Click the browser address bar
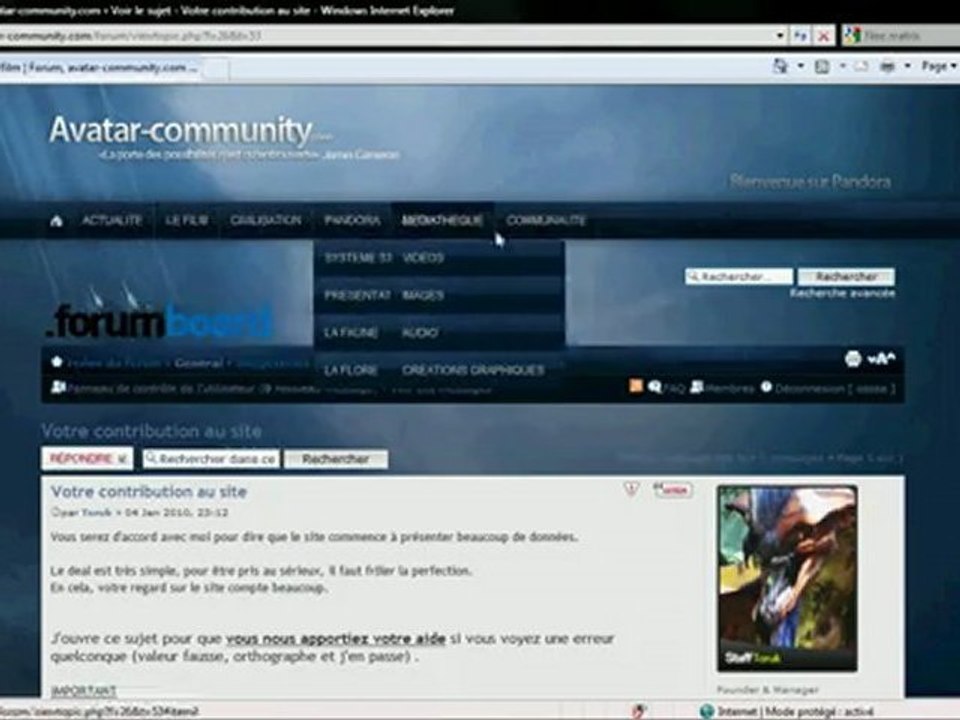 (386, 36)
